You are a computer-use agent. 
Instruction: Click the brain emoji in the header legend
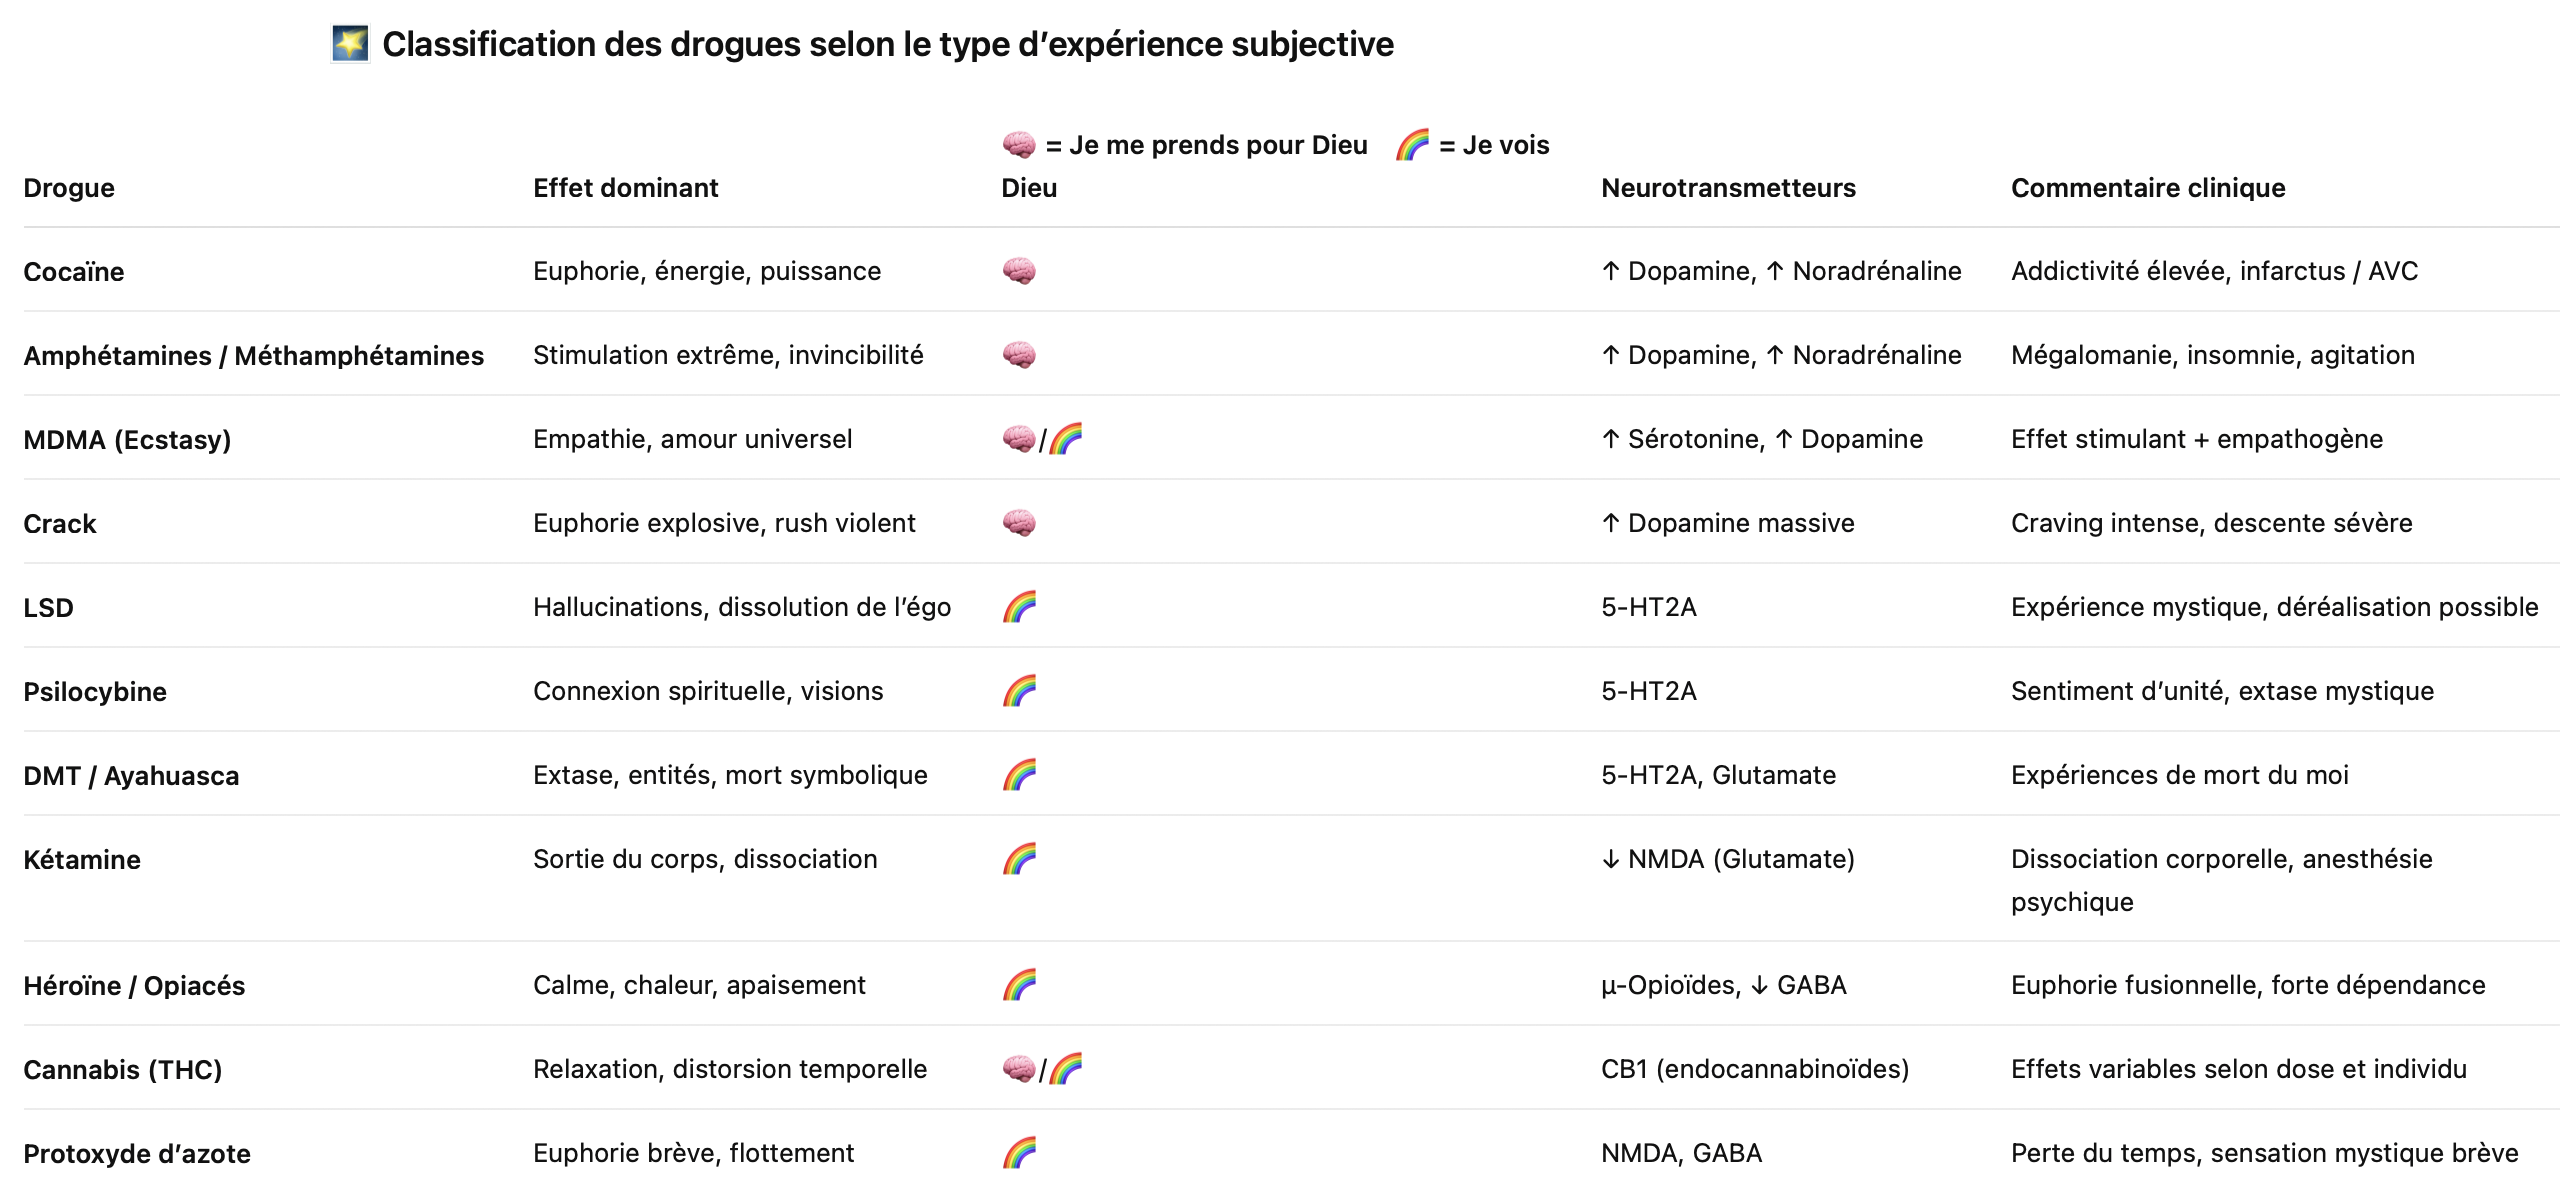click(x=1019, y=145)
